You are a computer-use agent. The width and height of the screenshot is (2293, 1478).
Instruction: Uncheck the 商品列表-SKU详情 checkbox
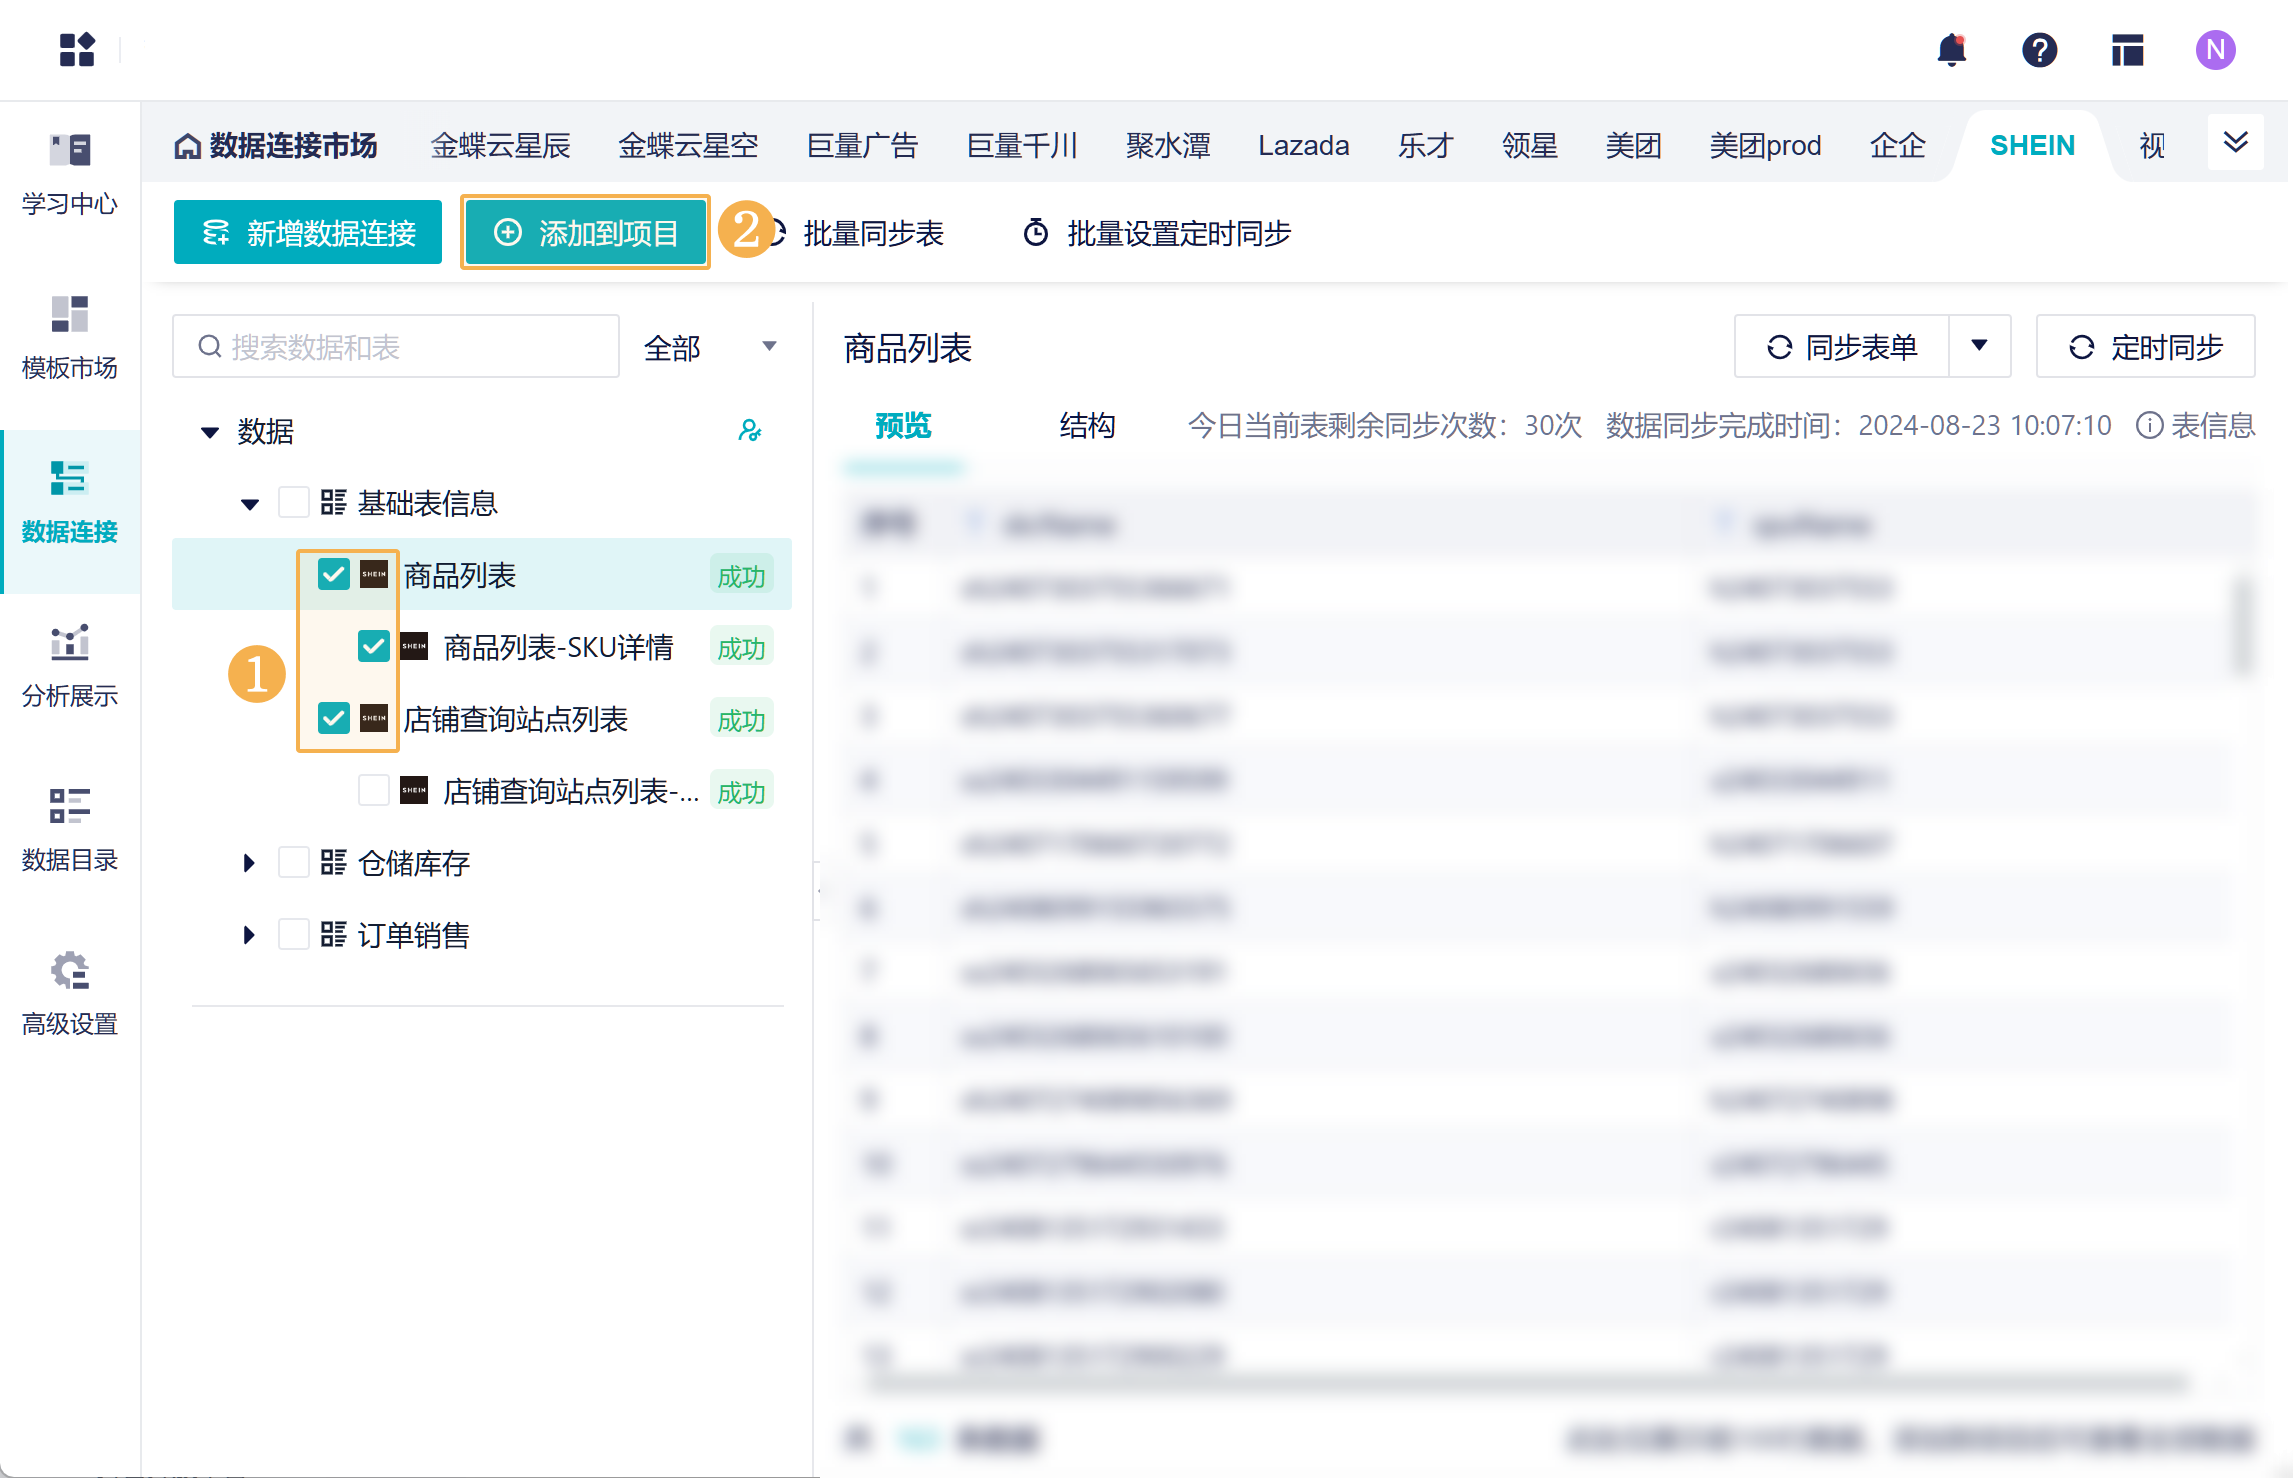pos(373,647)
